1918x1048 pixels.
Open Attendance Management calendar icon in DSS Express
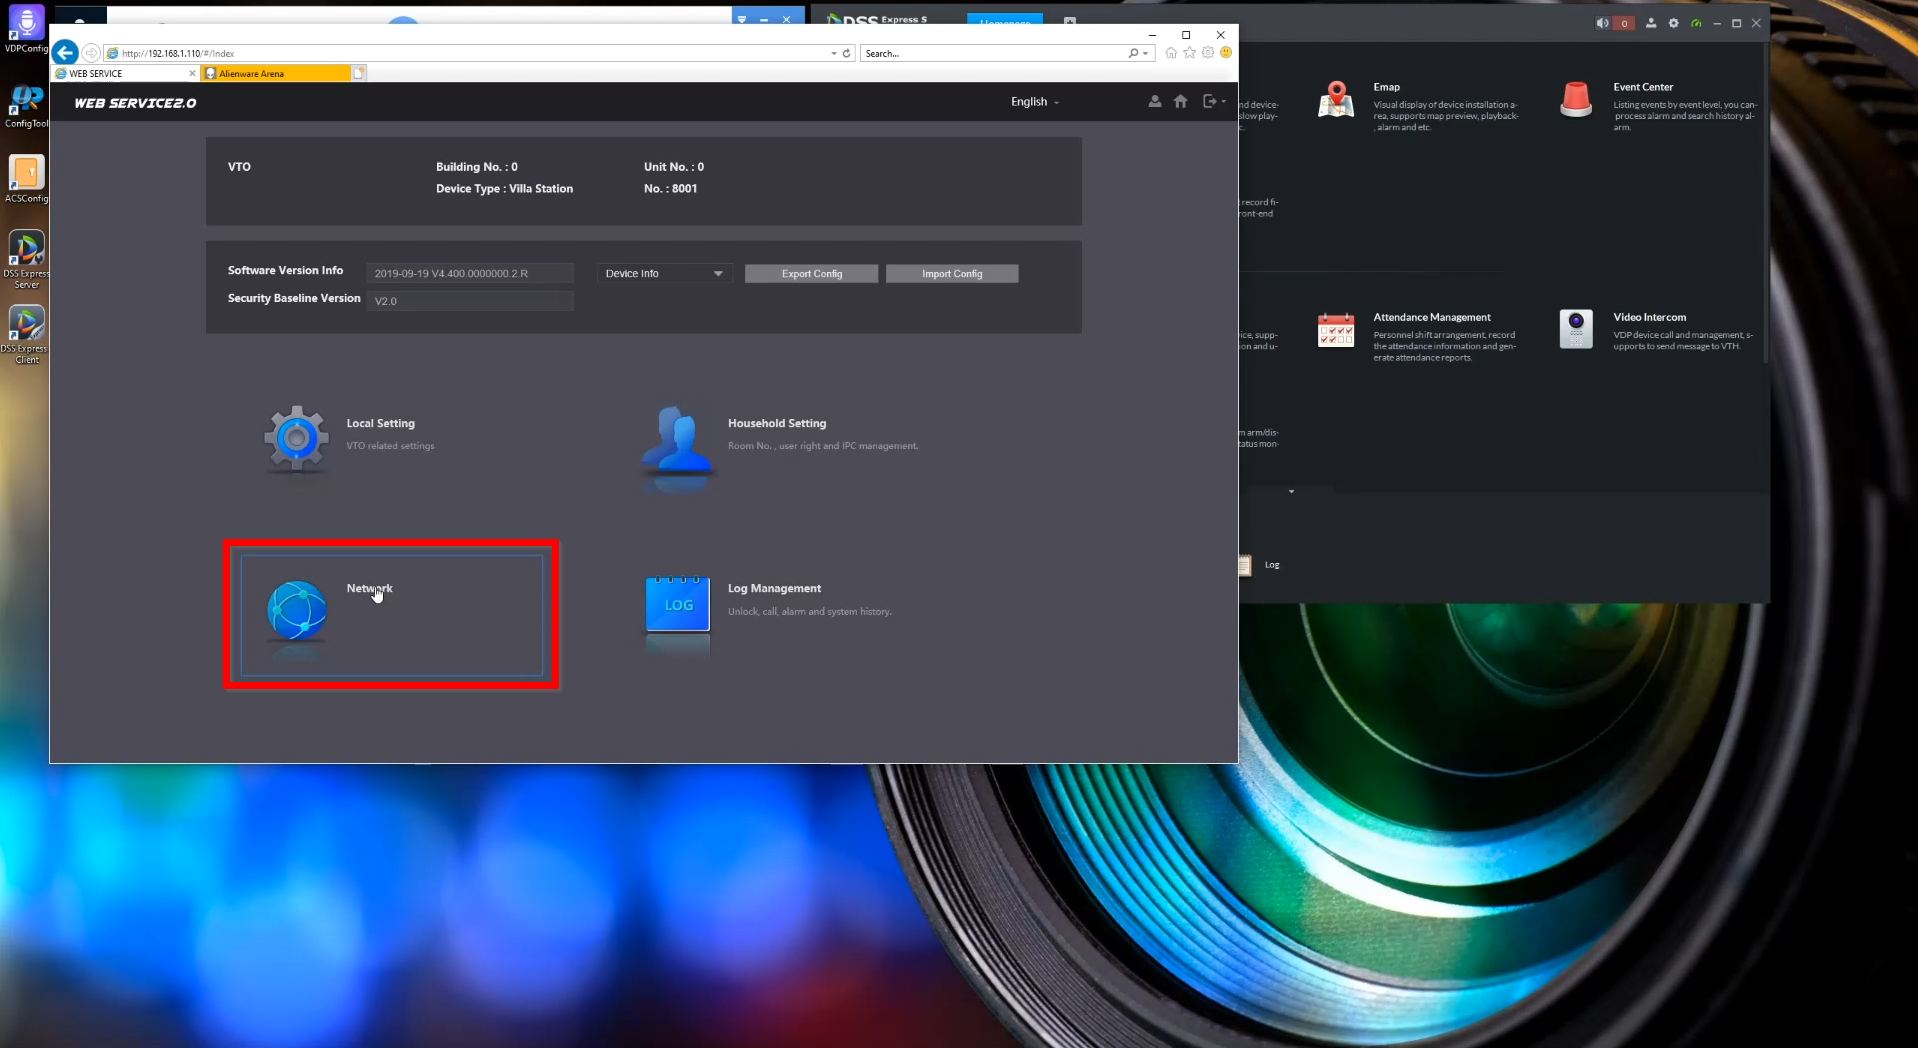tap(1336, 329)
